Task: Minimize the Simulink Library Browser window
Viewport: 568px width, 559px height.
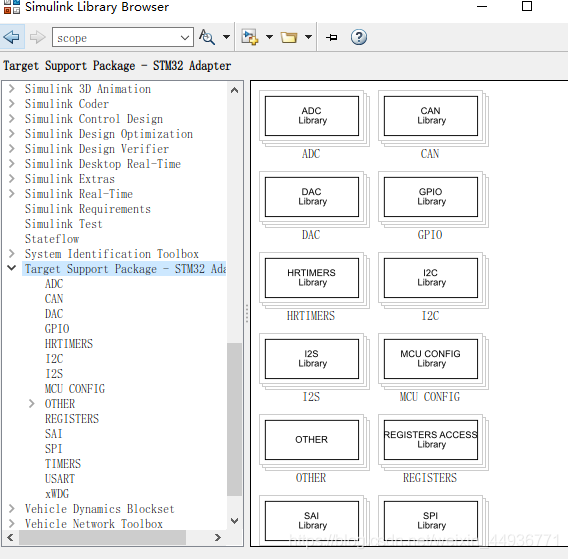Action: 482,7
